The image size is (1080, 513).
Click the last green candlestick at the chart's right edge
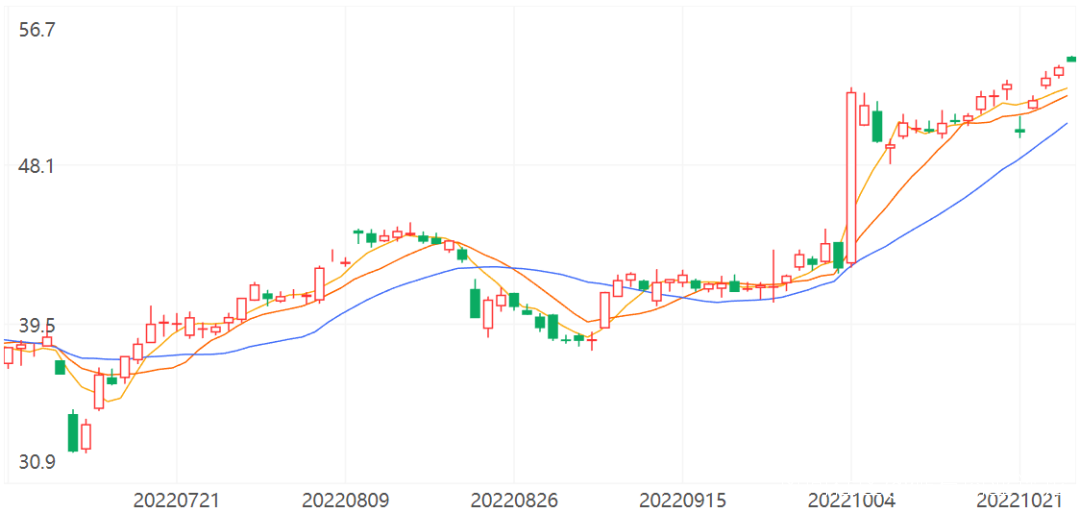click(1071, 59)
